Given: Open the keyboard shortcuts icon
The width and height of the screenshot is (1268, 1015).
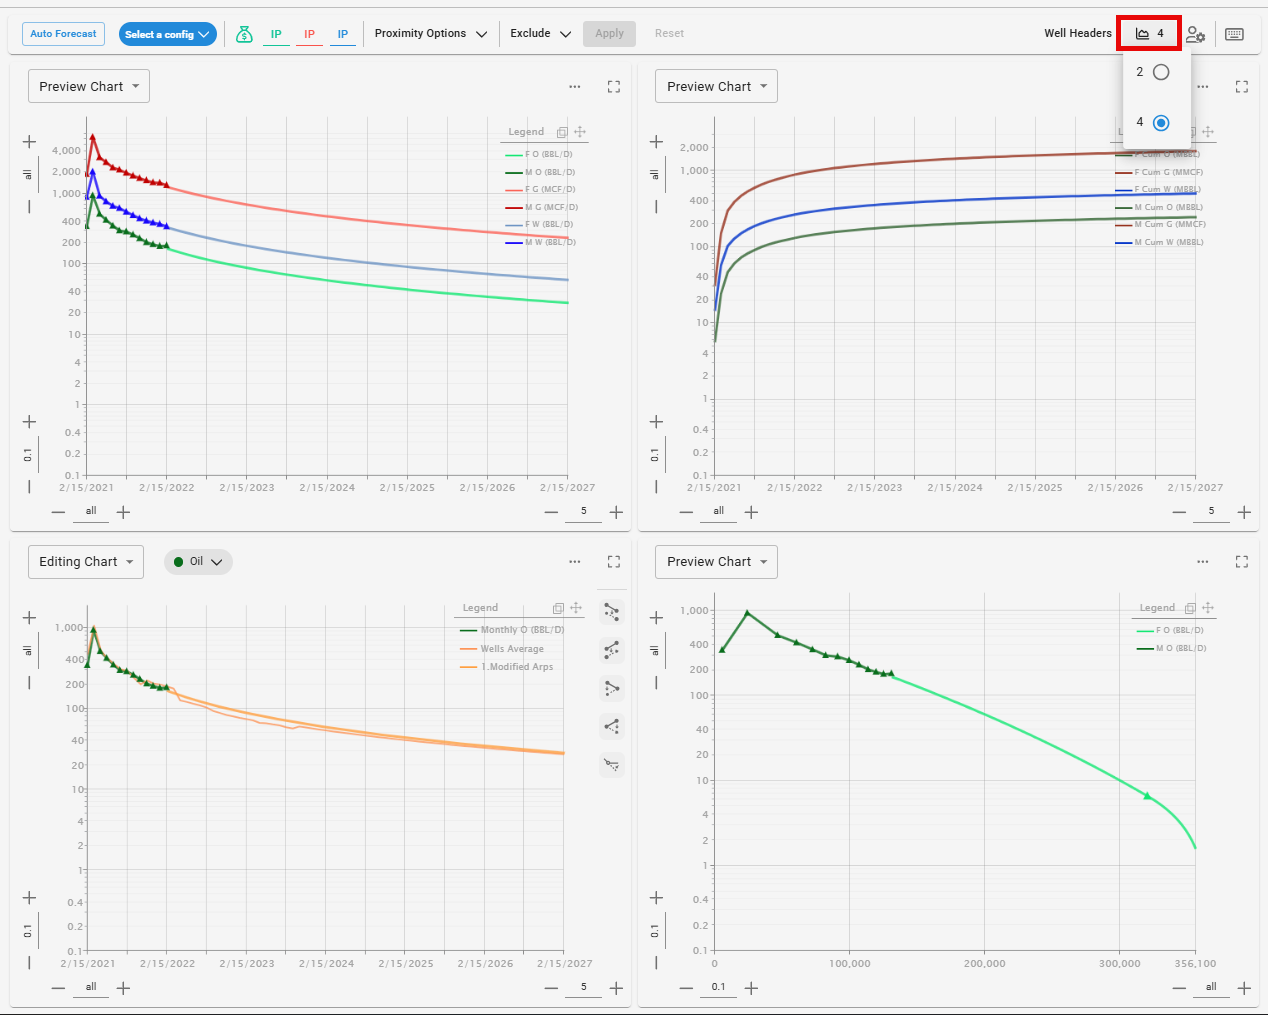Looking at the screenshot, I should (x=1234, y=34).
